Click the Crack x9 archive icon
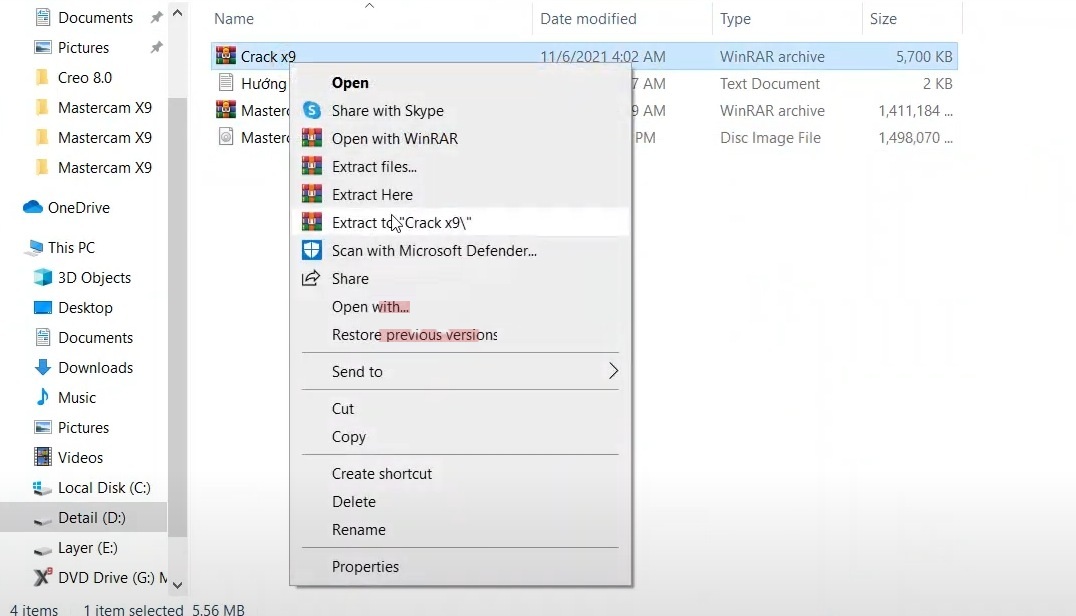 [x=226, y=56]
